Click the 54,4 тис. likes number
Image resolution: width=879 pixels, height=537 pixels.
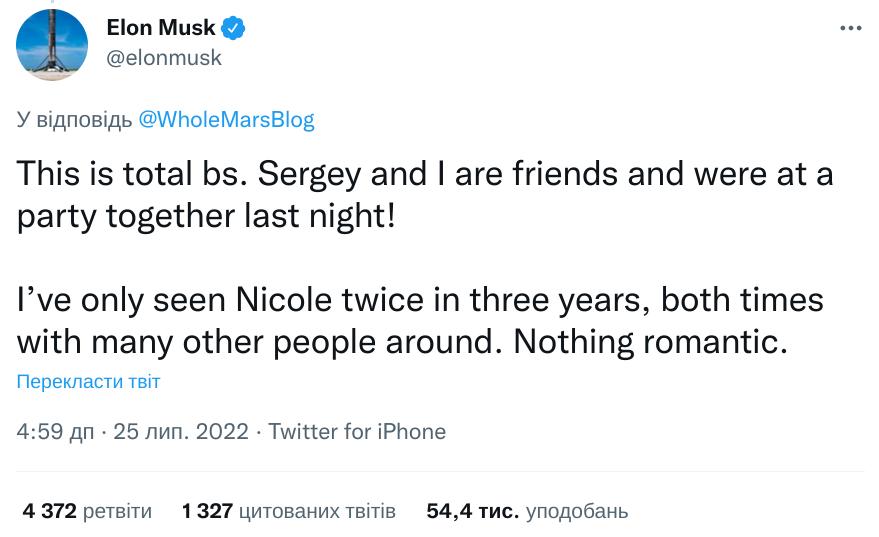point(472,511)
